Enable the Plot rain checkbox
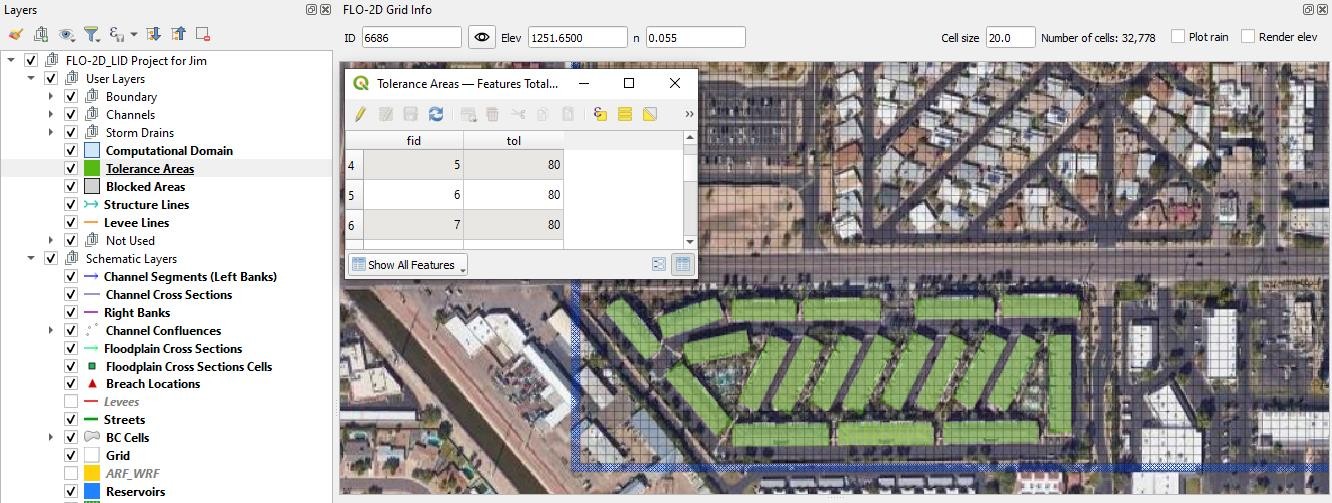1332x503 pixels. (1178, 37)
